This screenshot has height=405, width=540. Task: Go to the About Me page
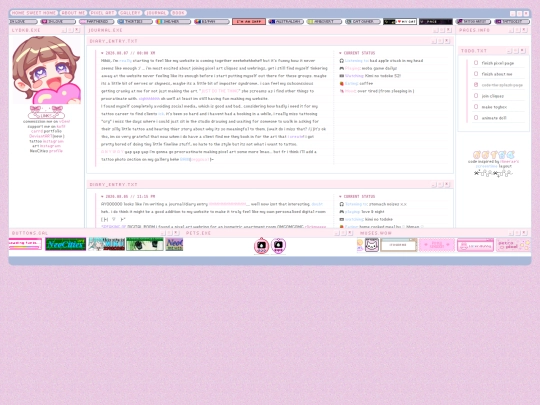(x=73, y=13)
